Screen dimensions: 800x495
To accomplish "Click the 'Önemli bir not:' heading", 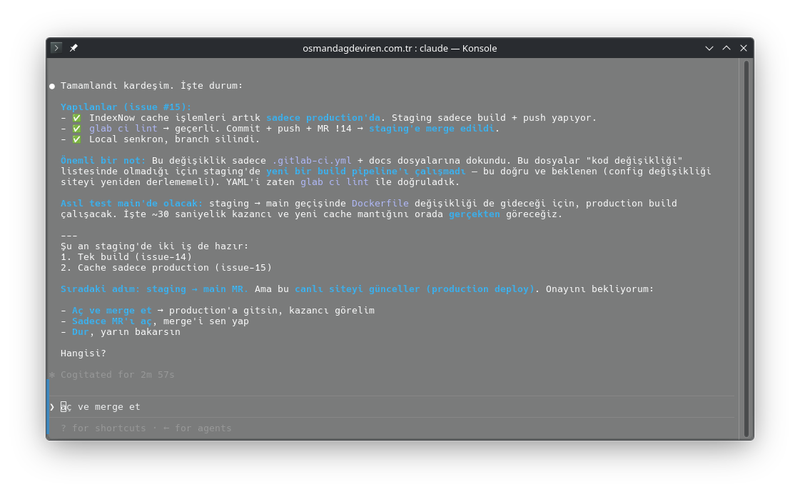I will pyautogui.click(x=103, y=160).
